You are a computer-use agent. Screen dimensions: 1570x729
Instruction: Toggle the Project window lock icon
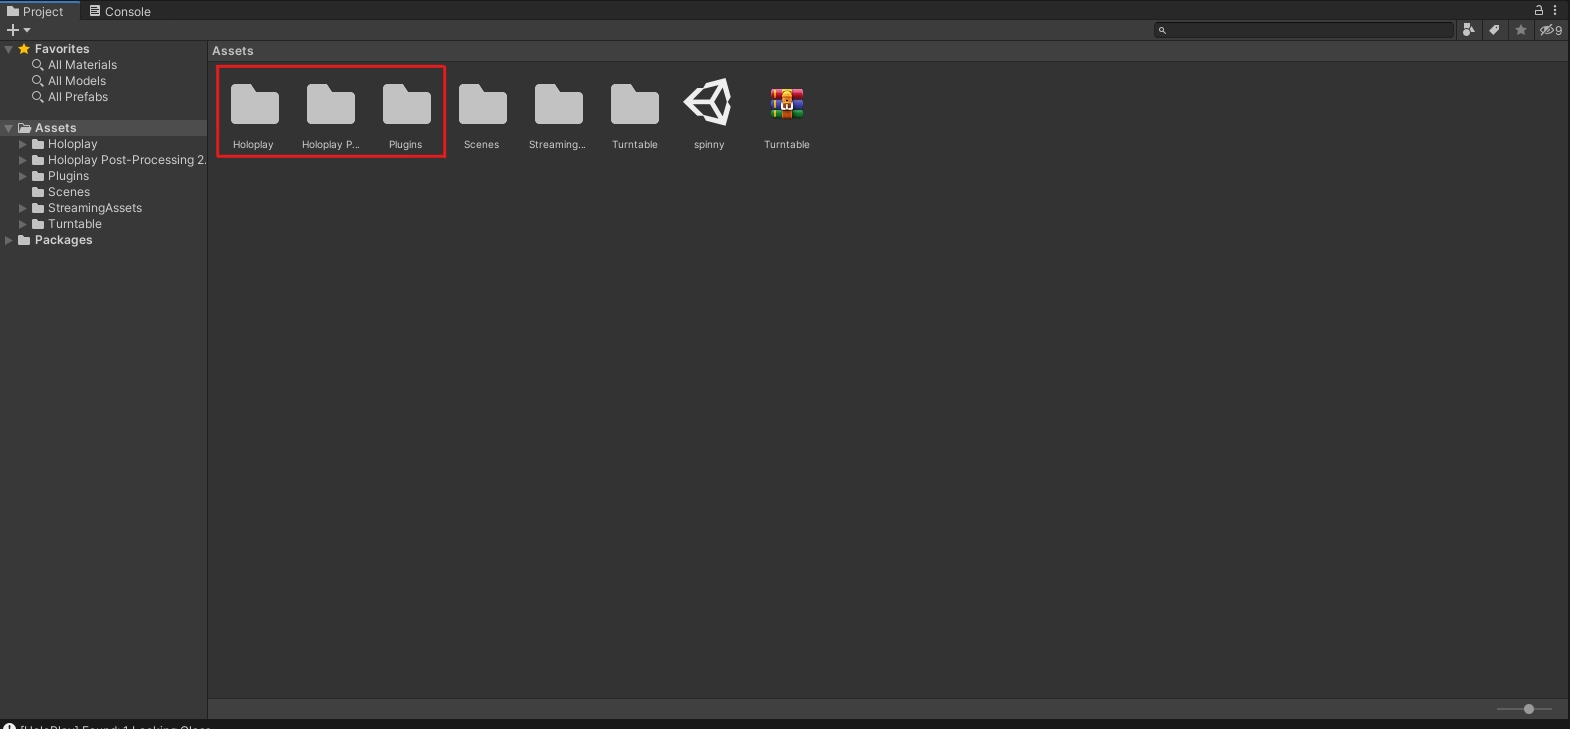click(1539, 10)
